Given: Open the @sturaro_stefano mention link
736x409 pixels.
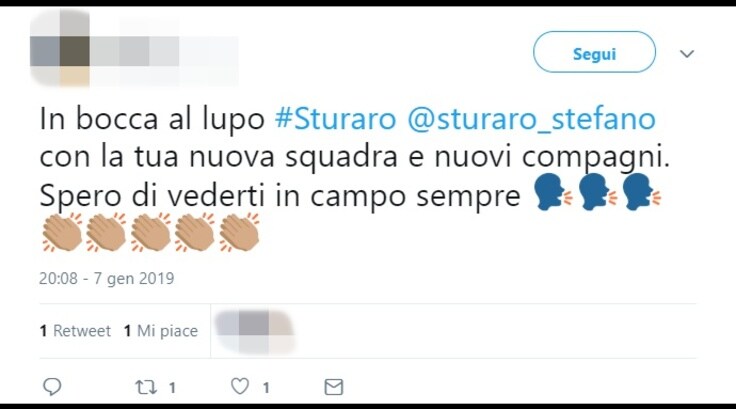Looking at the screenshot, I should [x=531, y=119].
